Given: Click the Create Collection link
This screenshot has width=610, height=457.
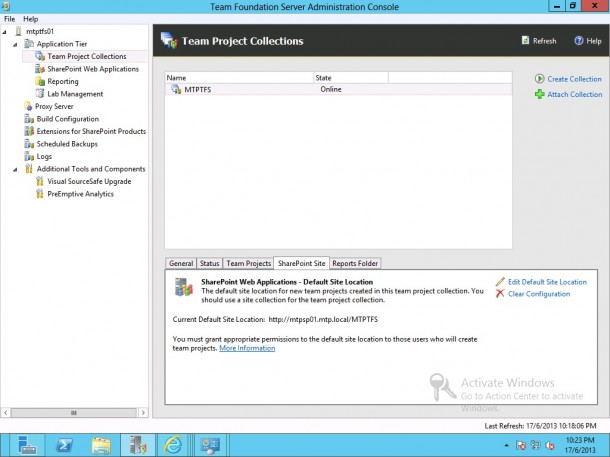Looking at the screenshot, I should click(574, 79).
